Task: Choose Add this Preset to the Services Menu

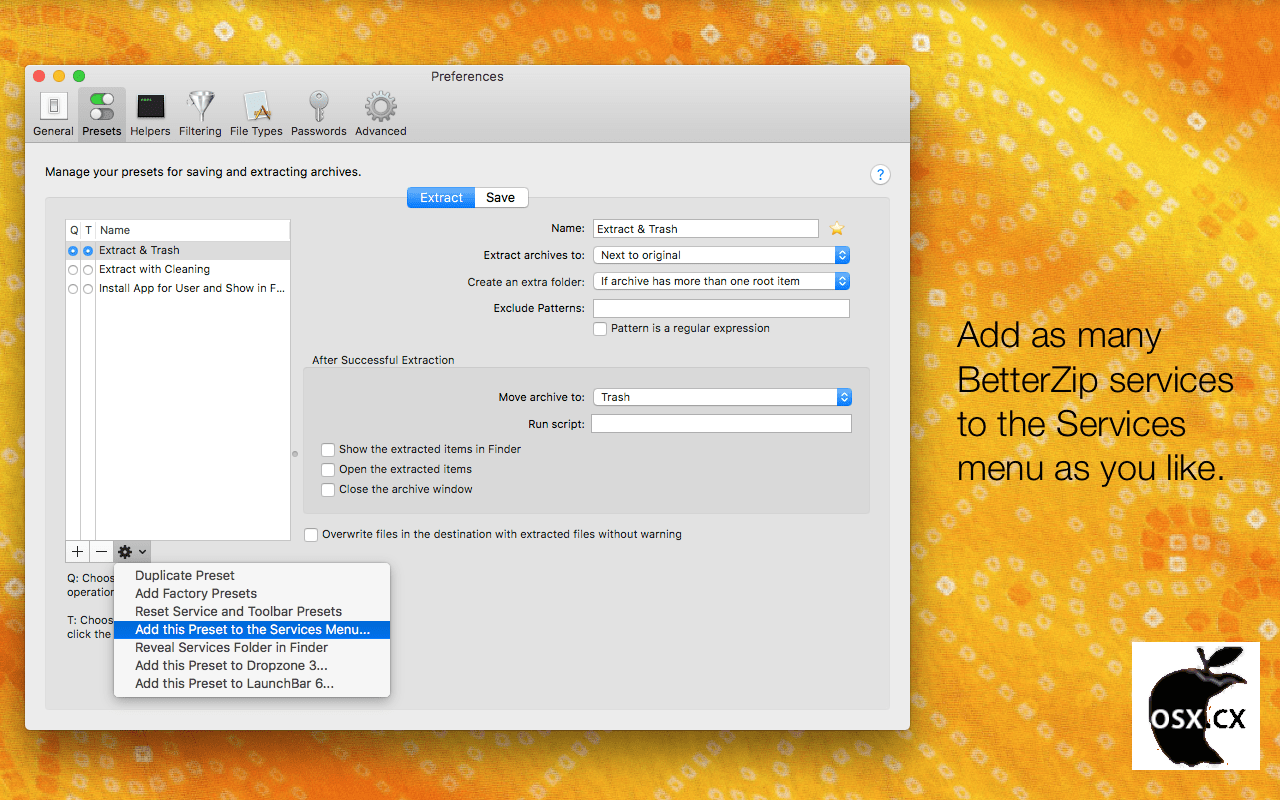Action: click(x=252, y=630)
